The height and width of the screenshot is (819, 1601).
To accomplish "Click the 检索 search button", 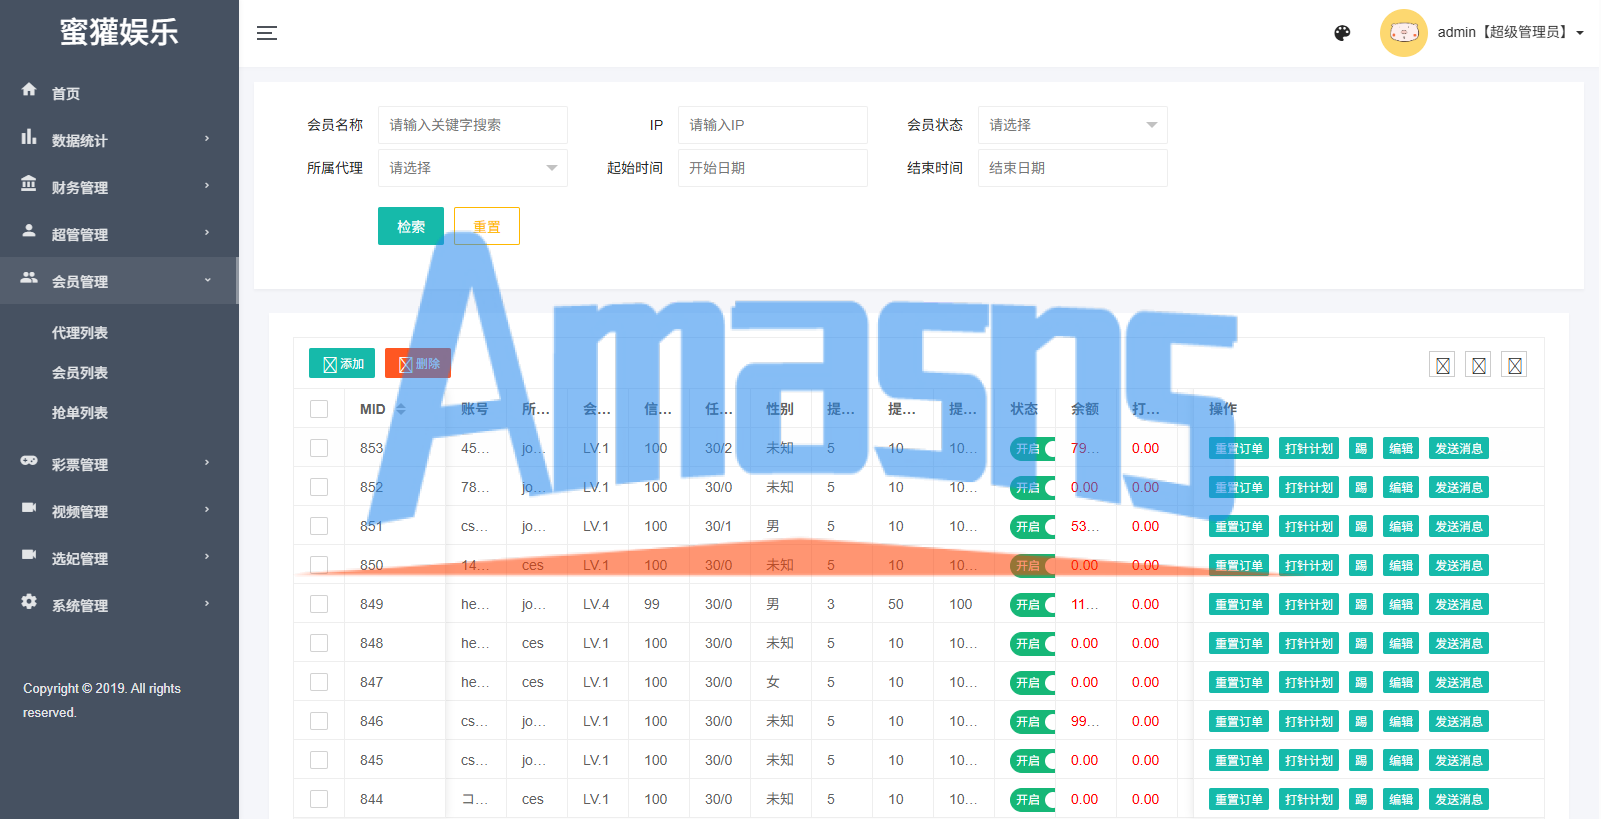I will [x=411, y=226].
